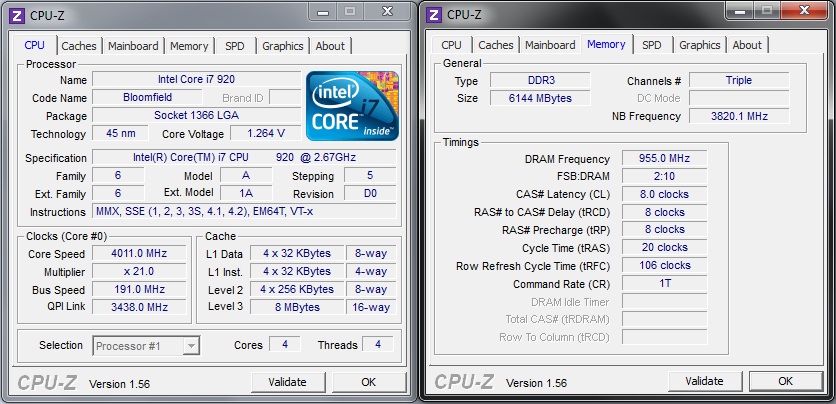Select the Memory tab in right CPU-Z window
This screenshot has width=836, height=404.
click(x=606, y=44)
